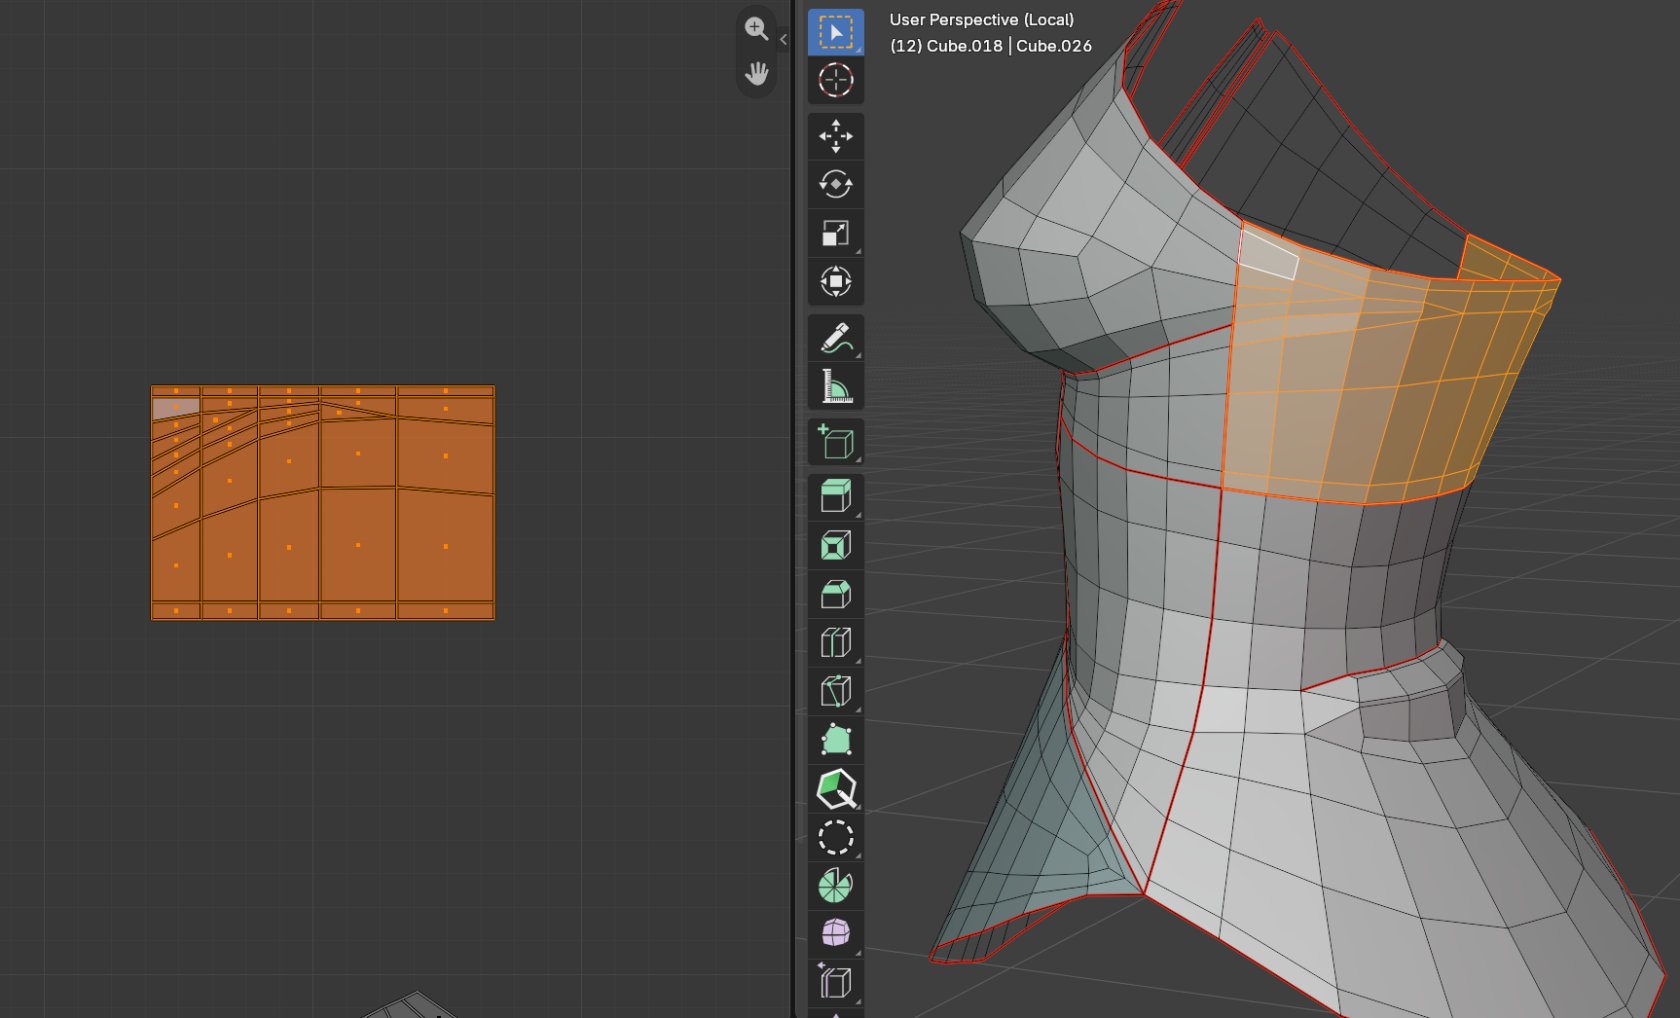1680x1018 pixels.
Task: Activate the Annotate pencil tool
Action: (836, 338)
